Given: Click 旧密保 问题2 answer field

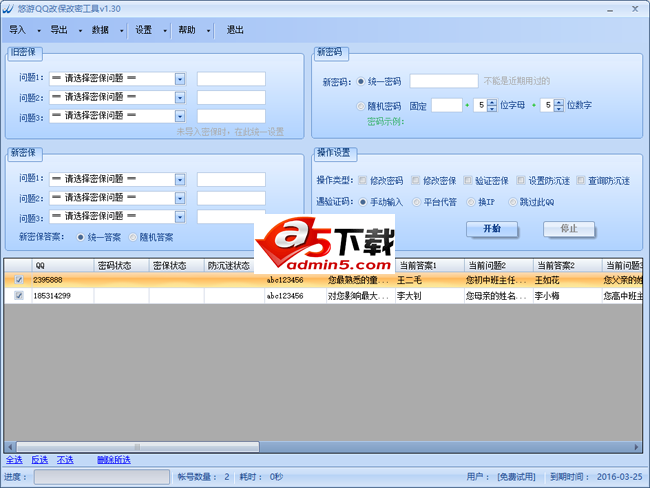Looking at the screenshot, I should 231,97.
